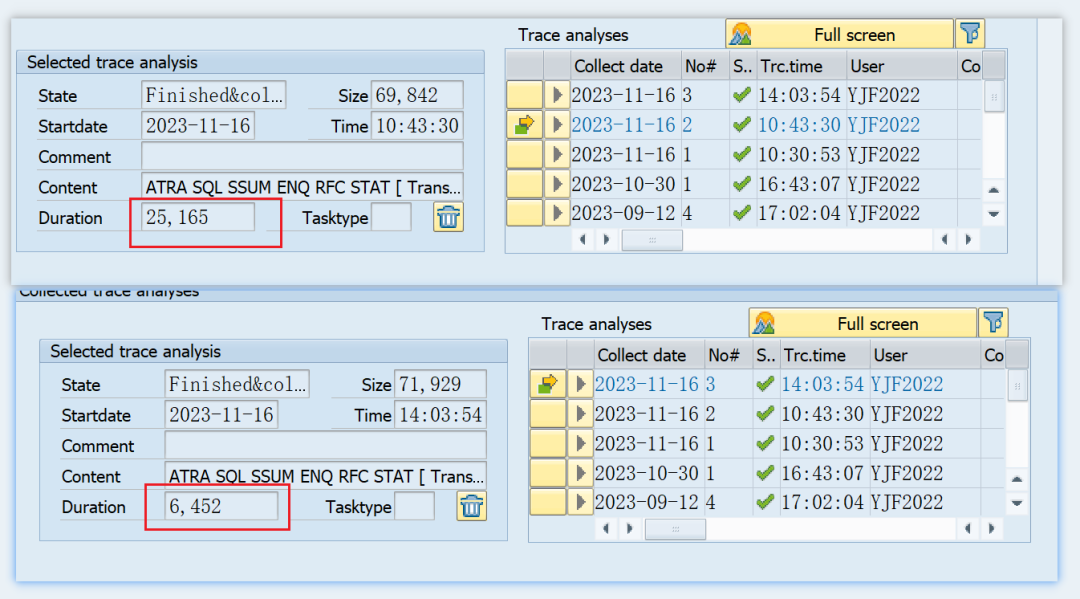Click Content field in top panel
The width and height of the screenshot is (1080, 599).
[x=302, y=187]
